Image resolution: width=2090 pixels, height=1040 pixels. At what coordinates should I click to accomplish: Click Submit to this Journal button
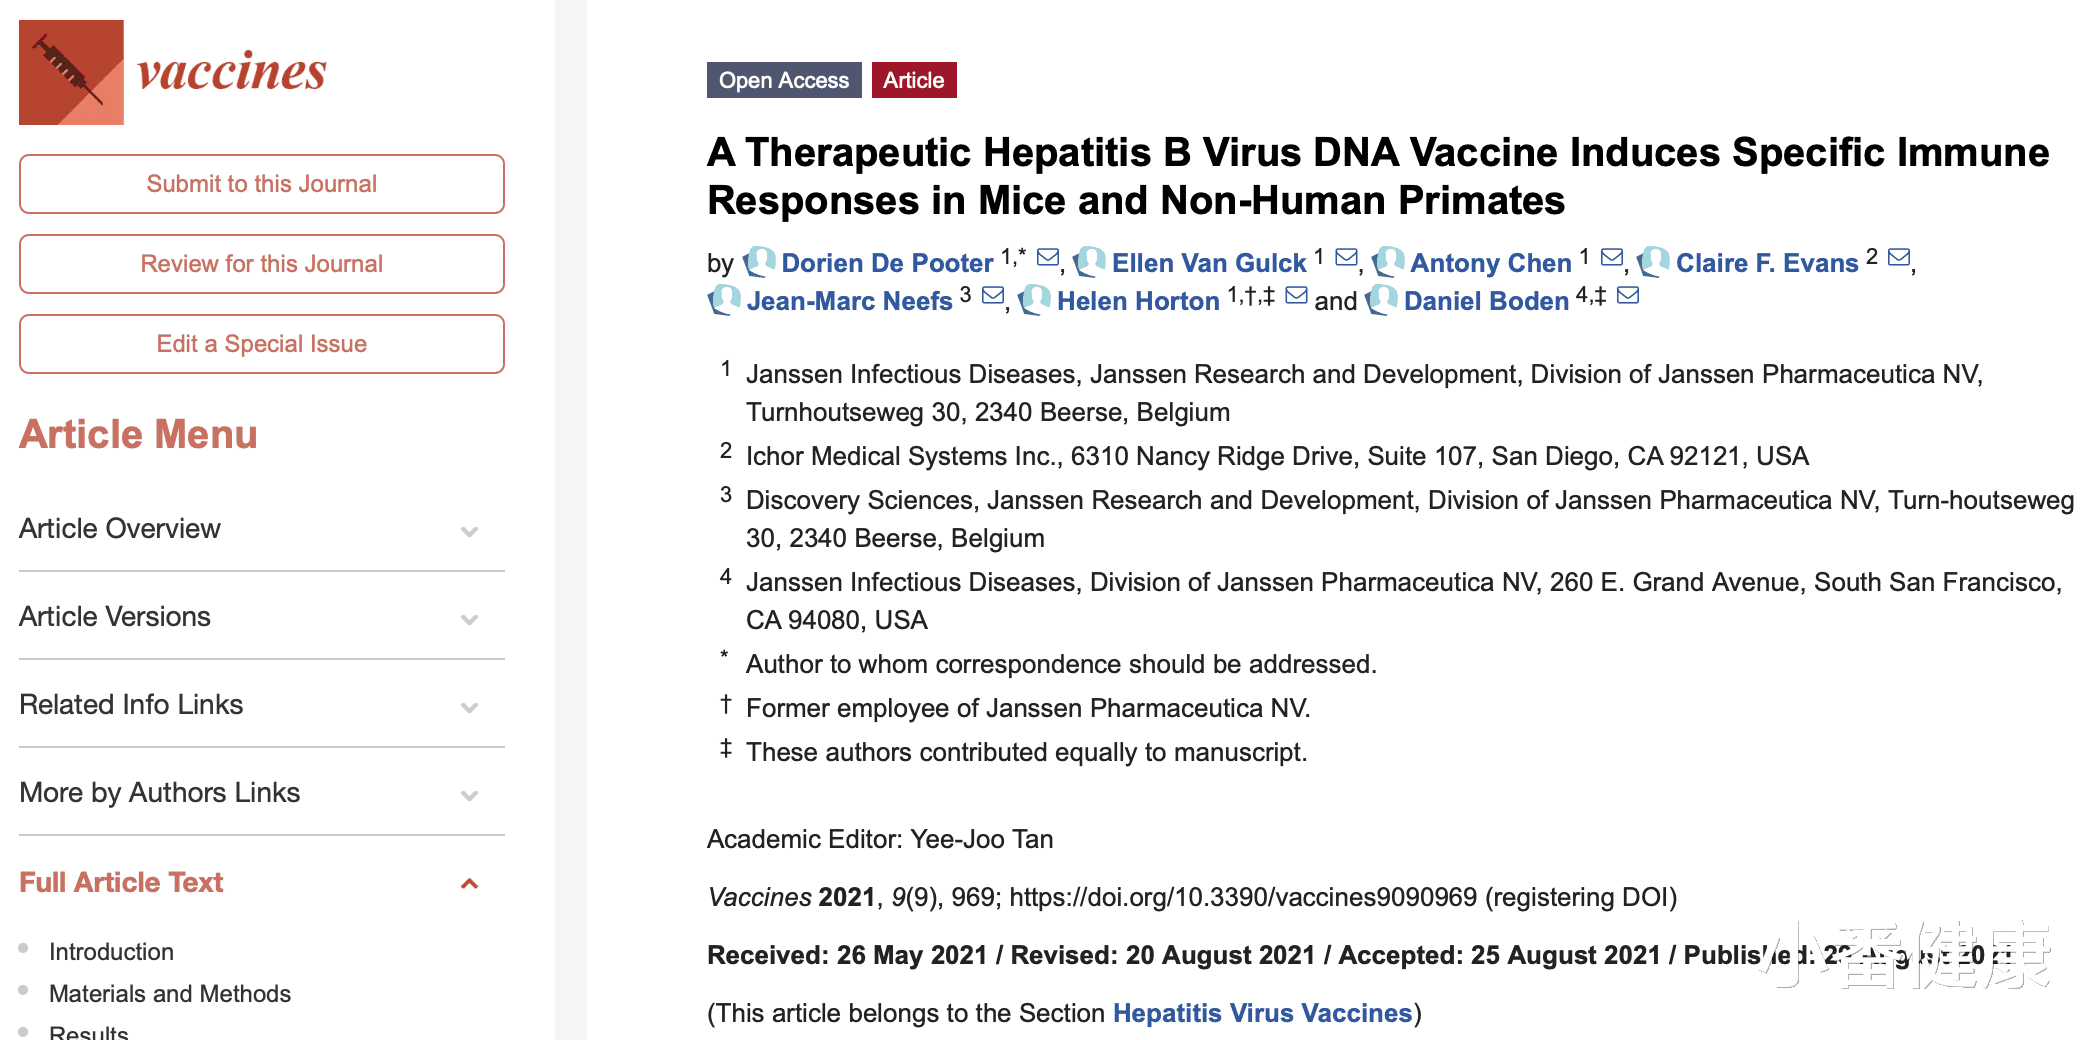tap(262, 184)
